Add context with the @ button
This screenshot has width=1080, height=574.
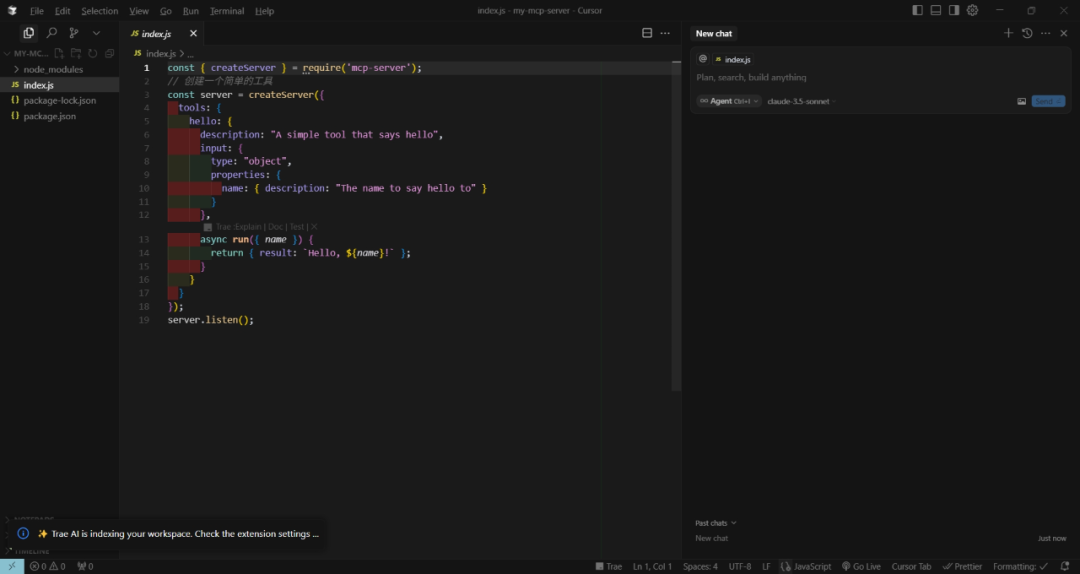(703, 59)
